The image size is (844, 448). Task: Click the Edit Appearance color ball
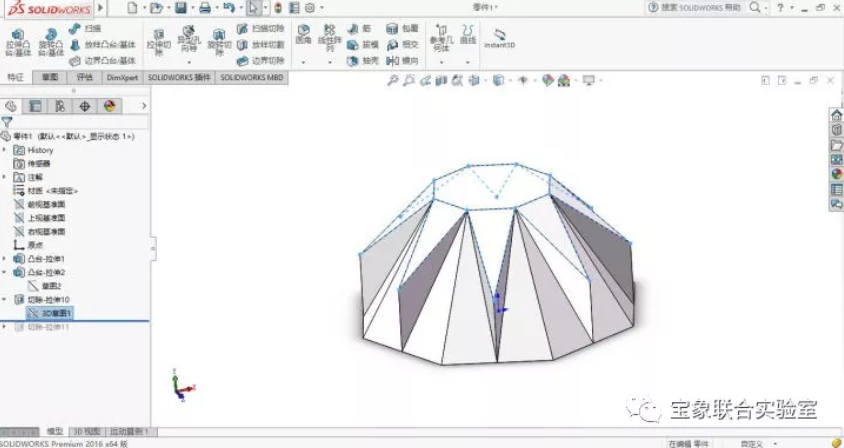pos(547,81)
